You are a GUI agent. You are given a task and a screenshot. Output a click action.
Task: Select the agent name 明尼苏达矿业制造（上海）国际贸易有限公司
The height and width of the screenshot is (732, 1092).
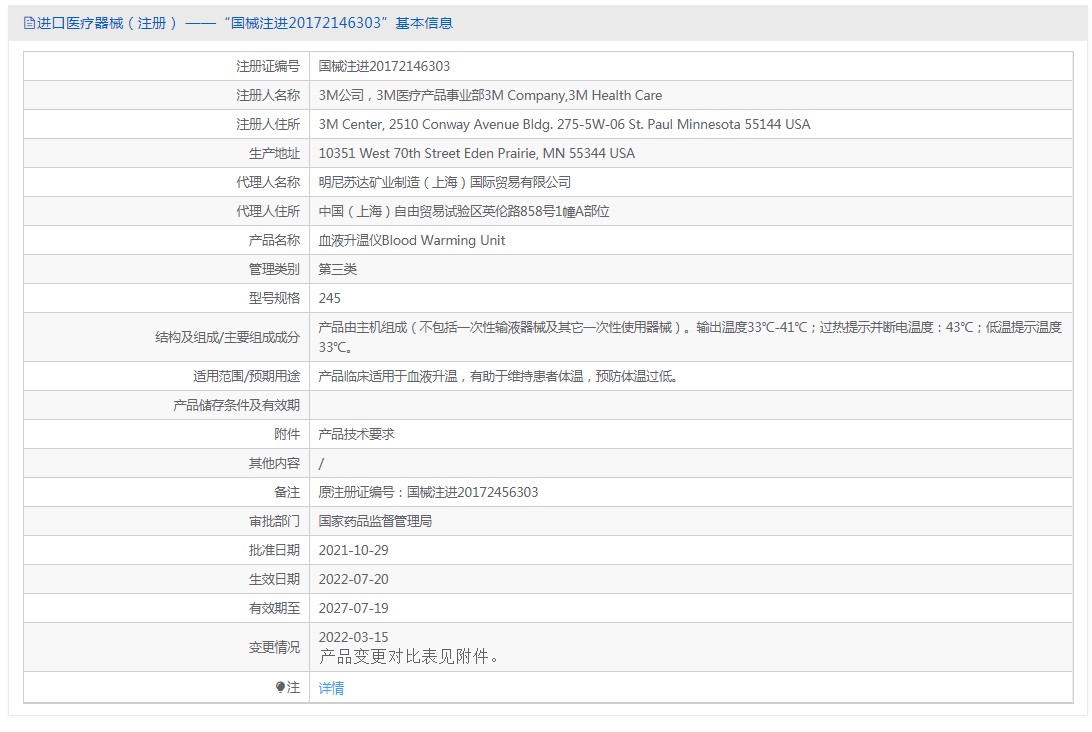tap(444, 182)
